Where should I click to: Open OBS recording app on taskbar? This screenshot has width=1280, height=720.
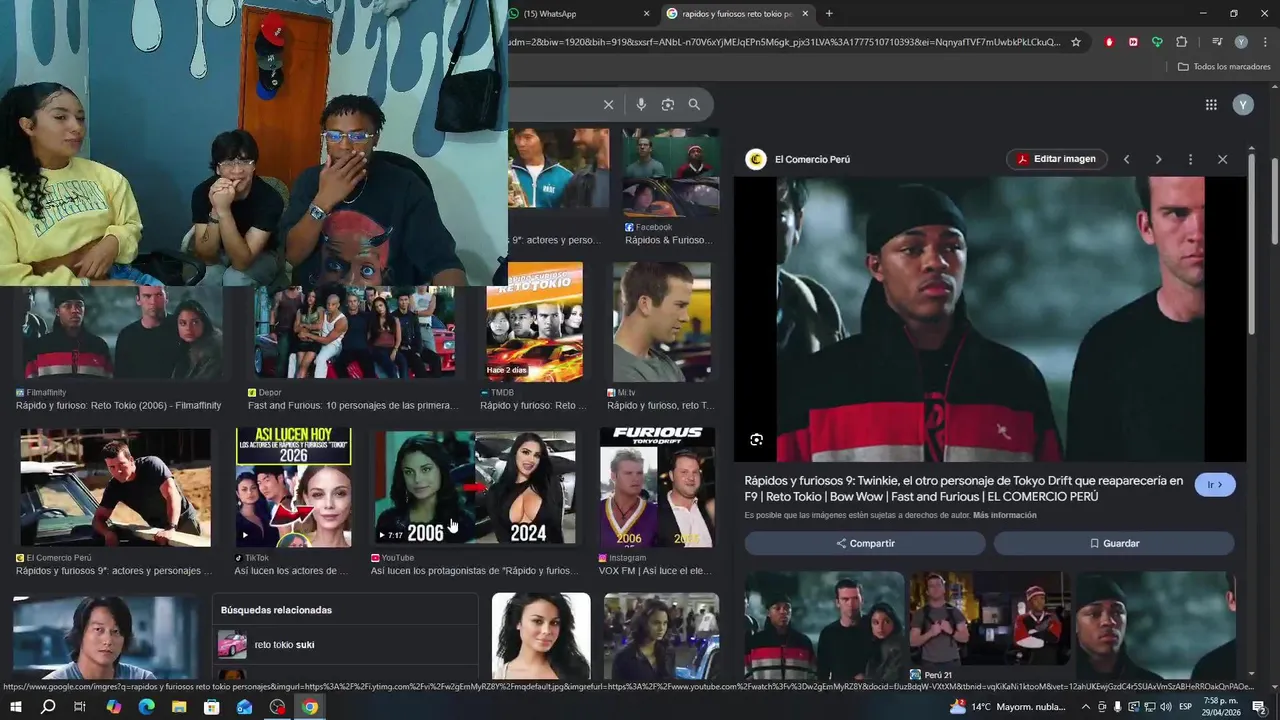tap(278, 707)
